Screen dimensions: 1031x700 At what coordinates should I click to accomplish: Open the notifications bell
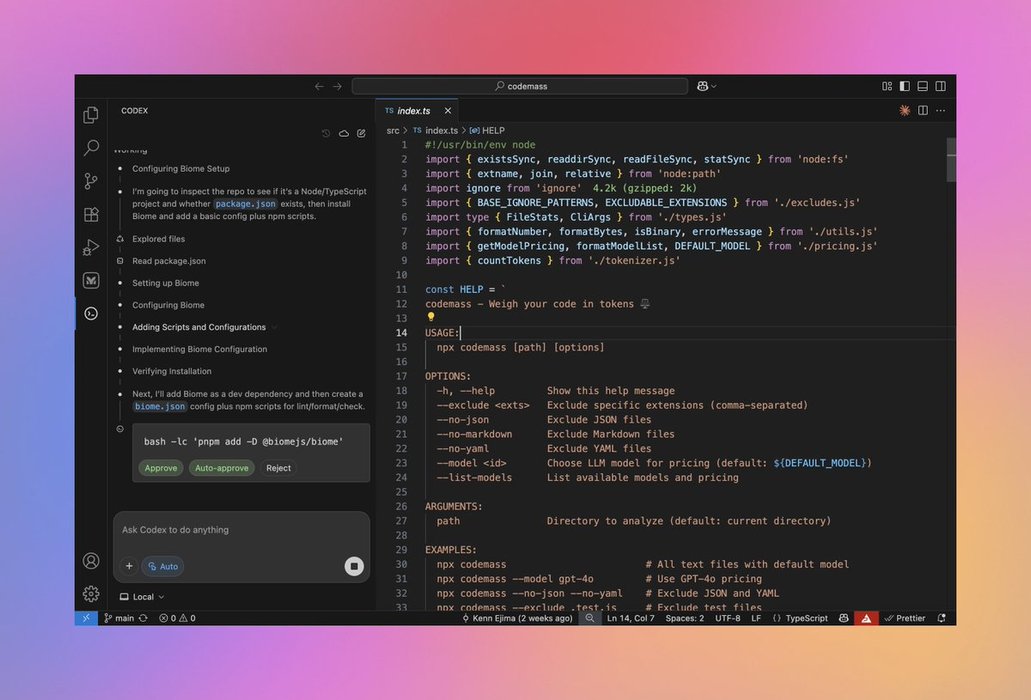click(942, 618)
